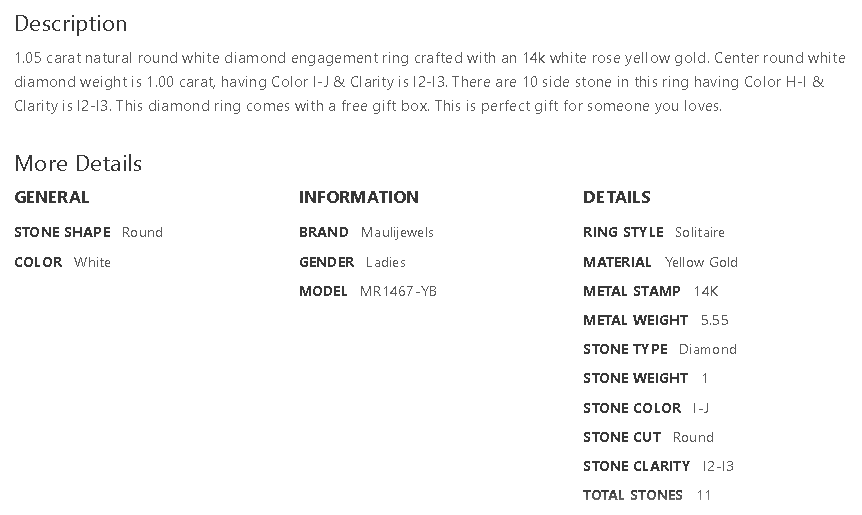862x515 pixels.
Task: Click the Maulijewels brand name
Action: (397, 232)
